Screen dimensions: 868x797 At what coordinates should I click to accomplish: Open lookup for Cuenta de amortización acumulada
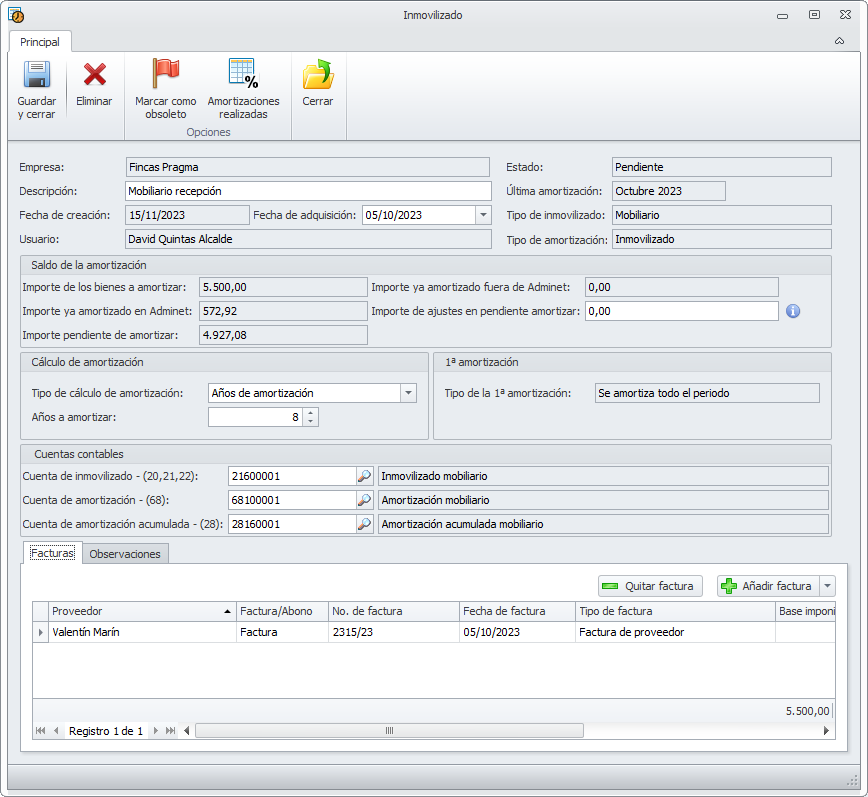point(365,524)
